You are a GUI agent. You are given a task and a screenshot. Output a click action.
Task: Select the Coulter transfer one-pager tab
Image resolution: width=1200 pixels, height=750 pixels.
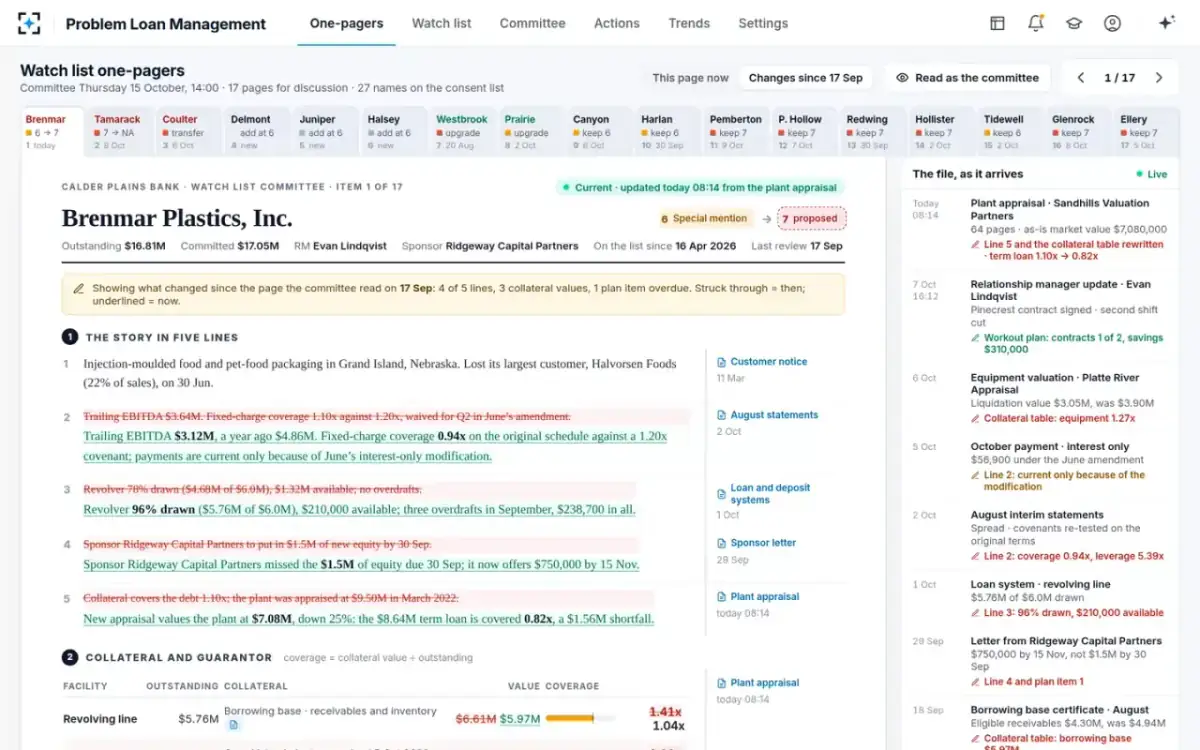(189, 132)
